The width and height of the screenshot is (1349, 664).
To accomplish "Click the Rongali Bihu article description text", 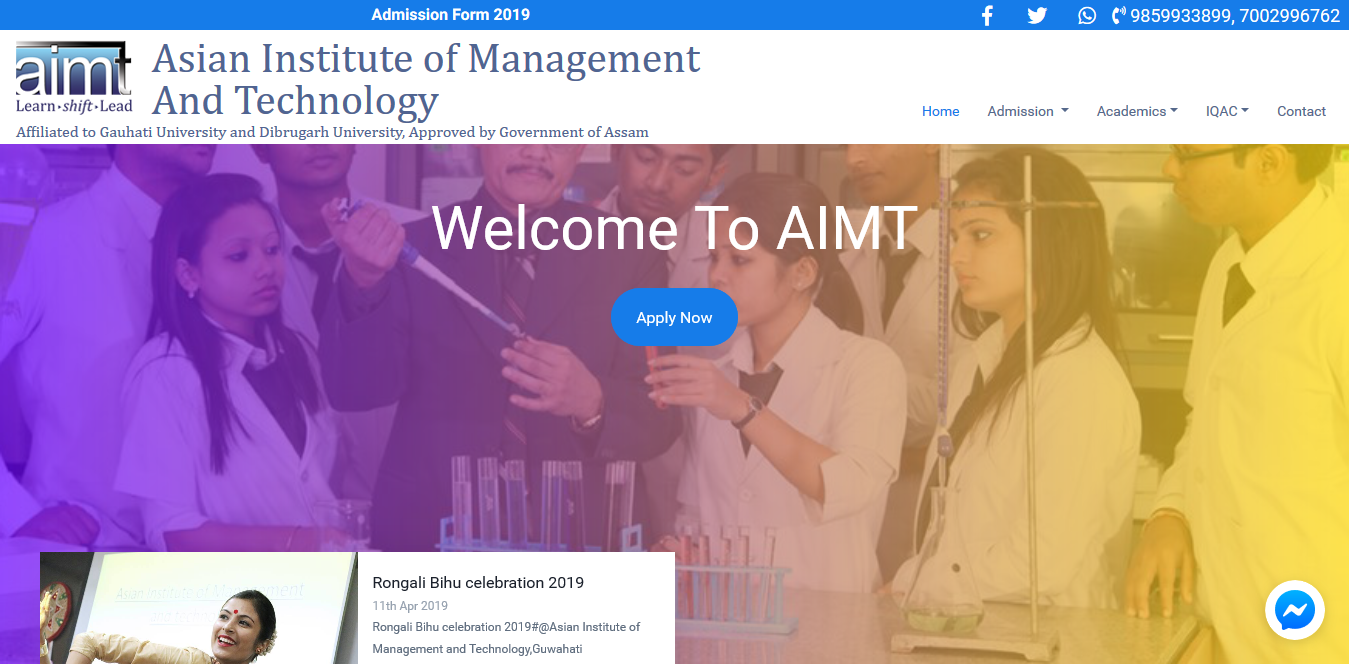I will [506, 638].
